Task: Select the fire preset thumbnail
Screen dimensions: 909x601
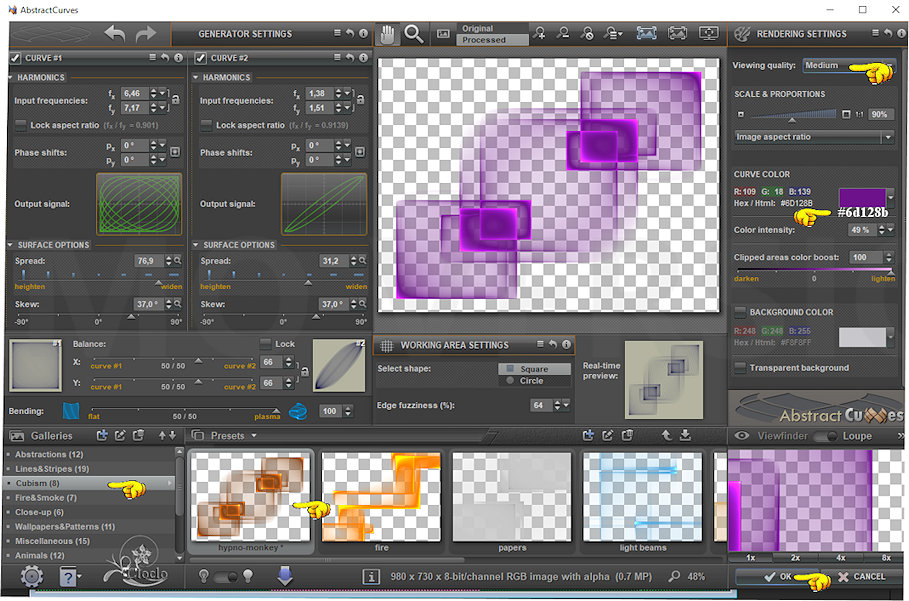Action: [381, 496]
